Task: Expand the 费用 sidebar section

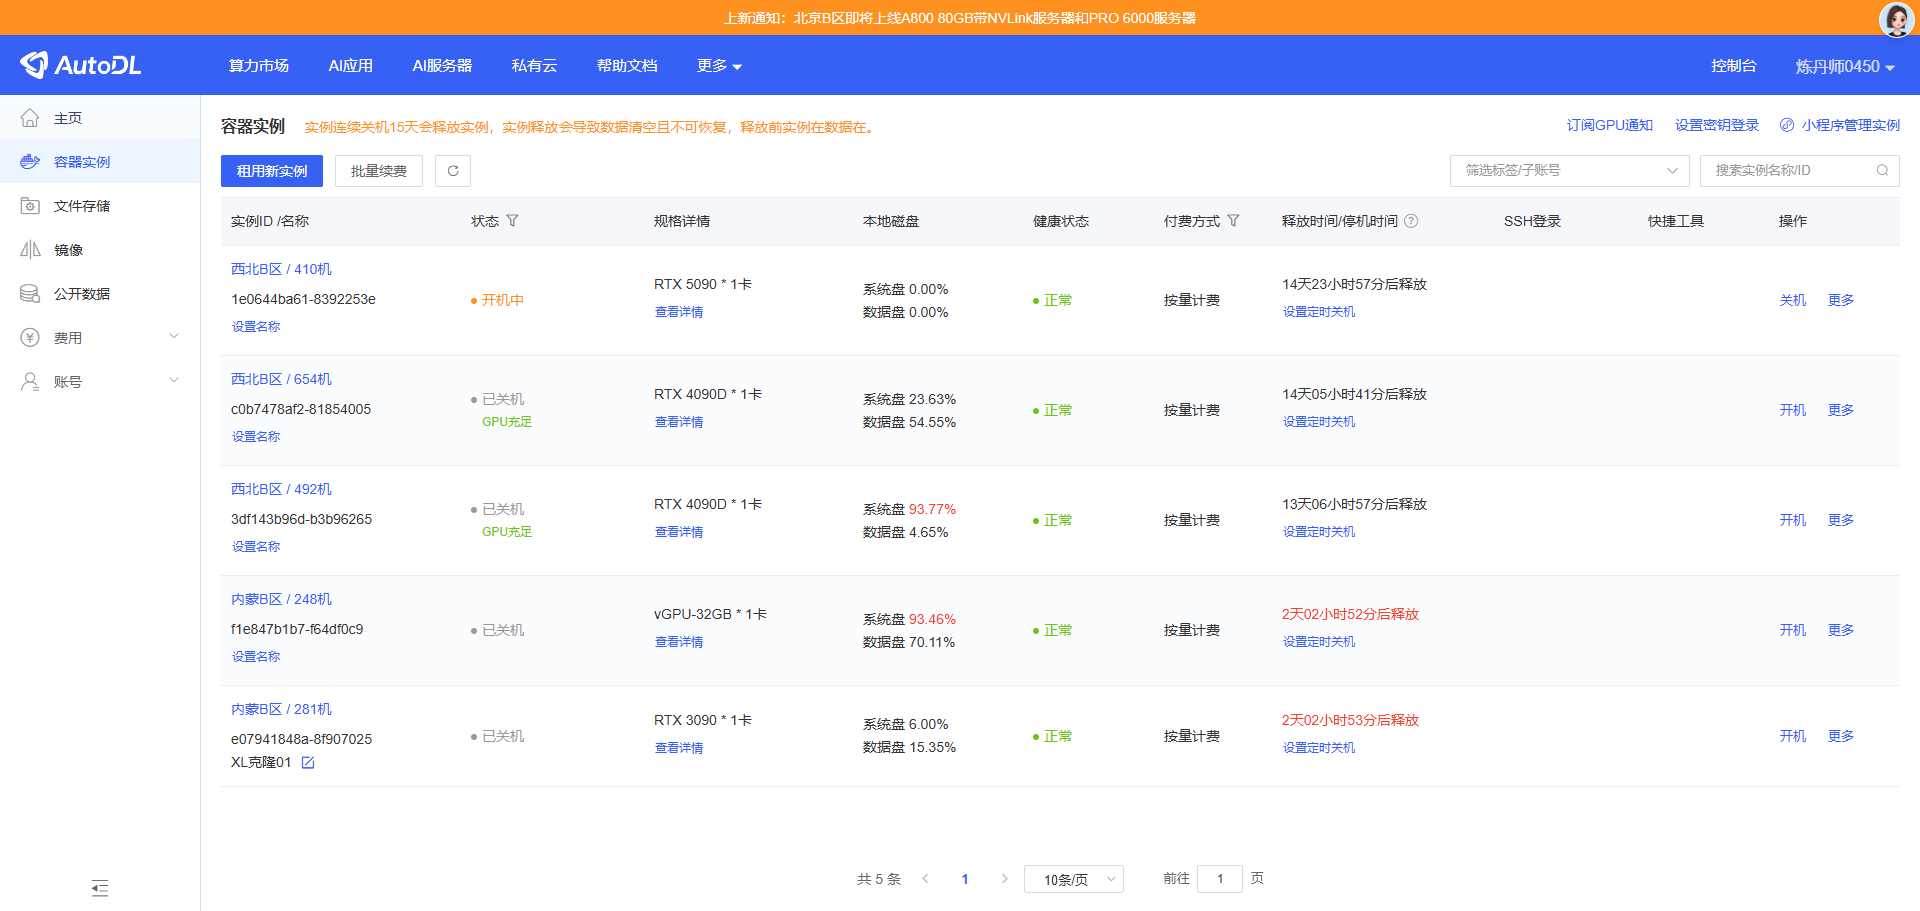Action: [100, 338]
